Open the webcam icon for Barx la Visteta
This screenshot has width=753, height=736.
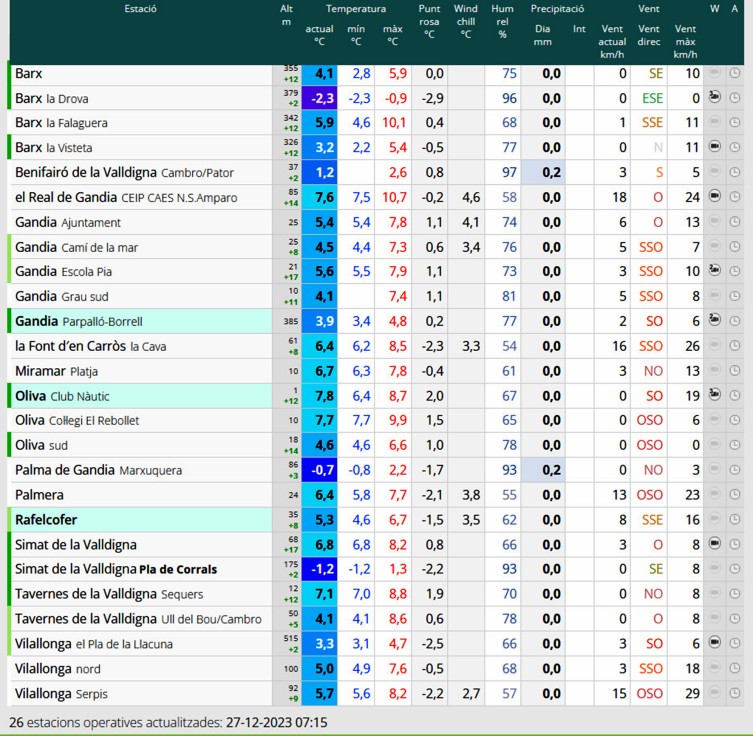click(715, 146)
